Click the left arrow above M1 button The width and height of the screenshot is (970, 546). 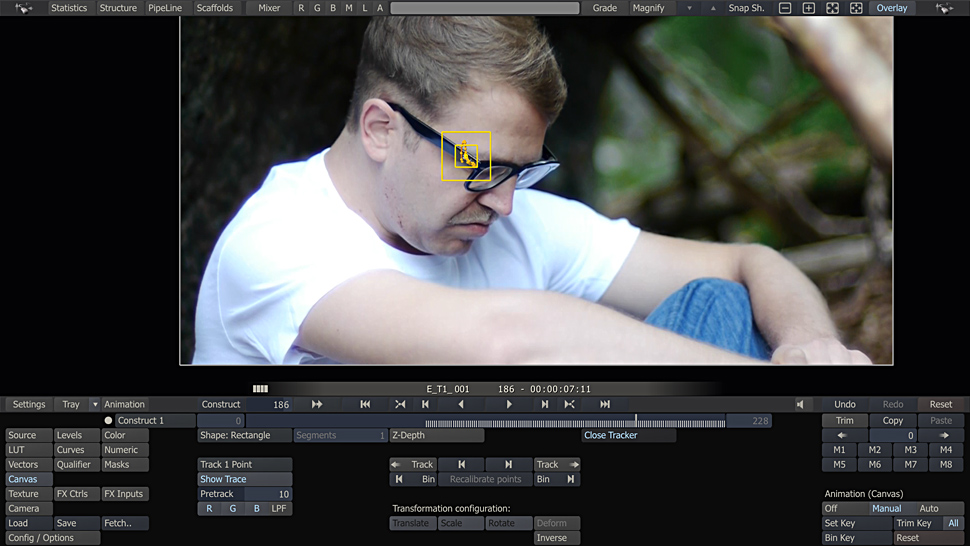pyautogui.click(x=841, y=436)
